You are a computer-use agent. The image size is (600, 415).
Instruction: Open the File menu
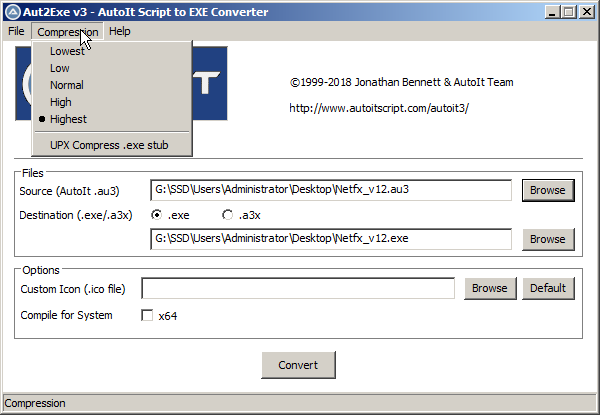click(x=16, y=31)
